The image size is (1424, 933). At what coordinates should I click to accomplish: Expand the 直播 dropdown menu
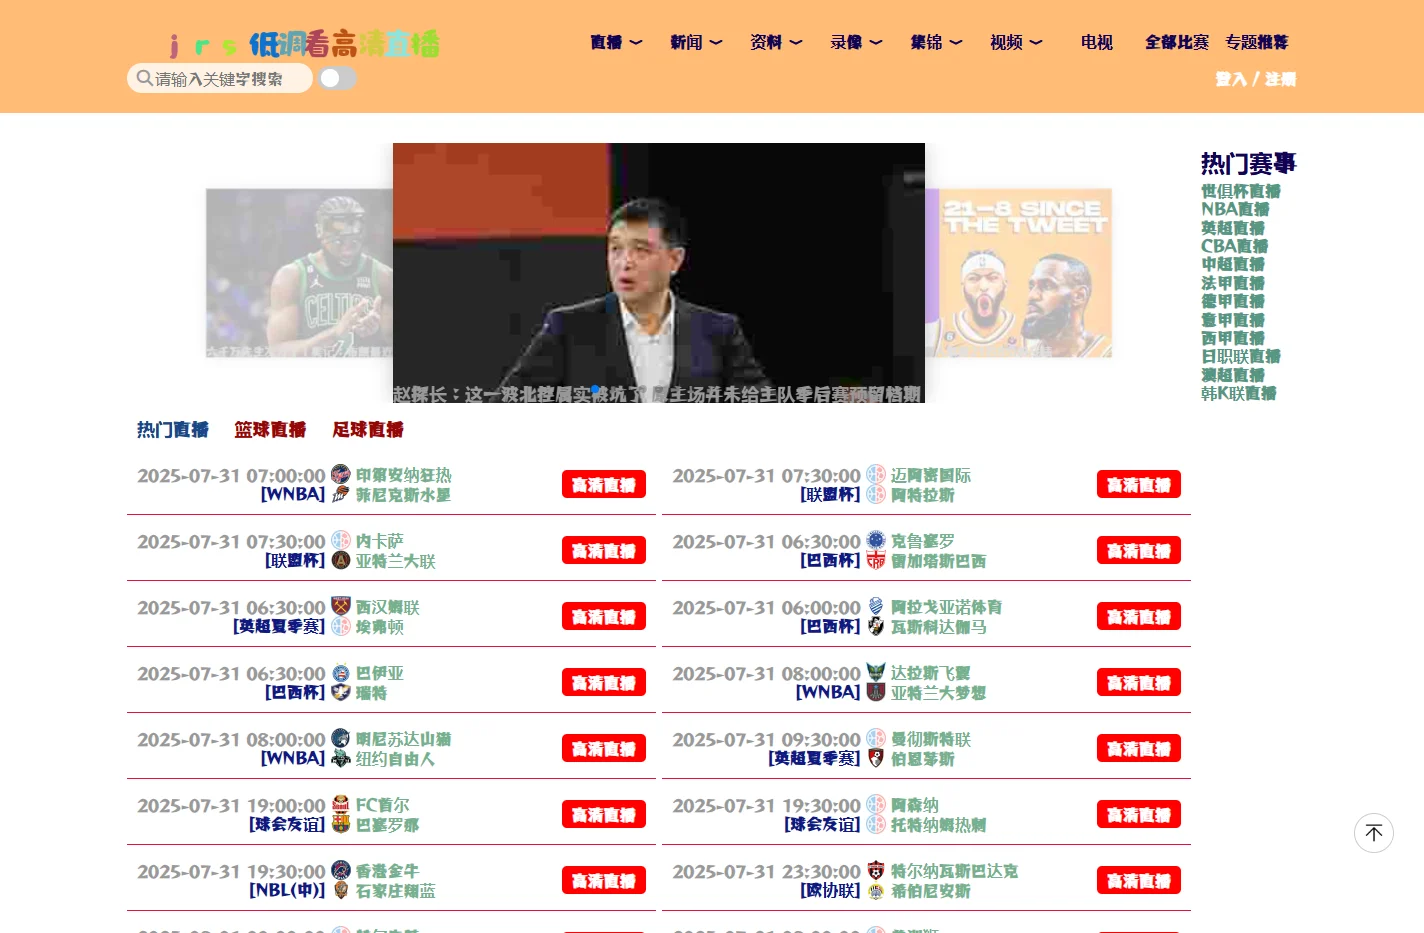coord(616,42)
